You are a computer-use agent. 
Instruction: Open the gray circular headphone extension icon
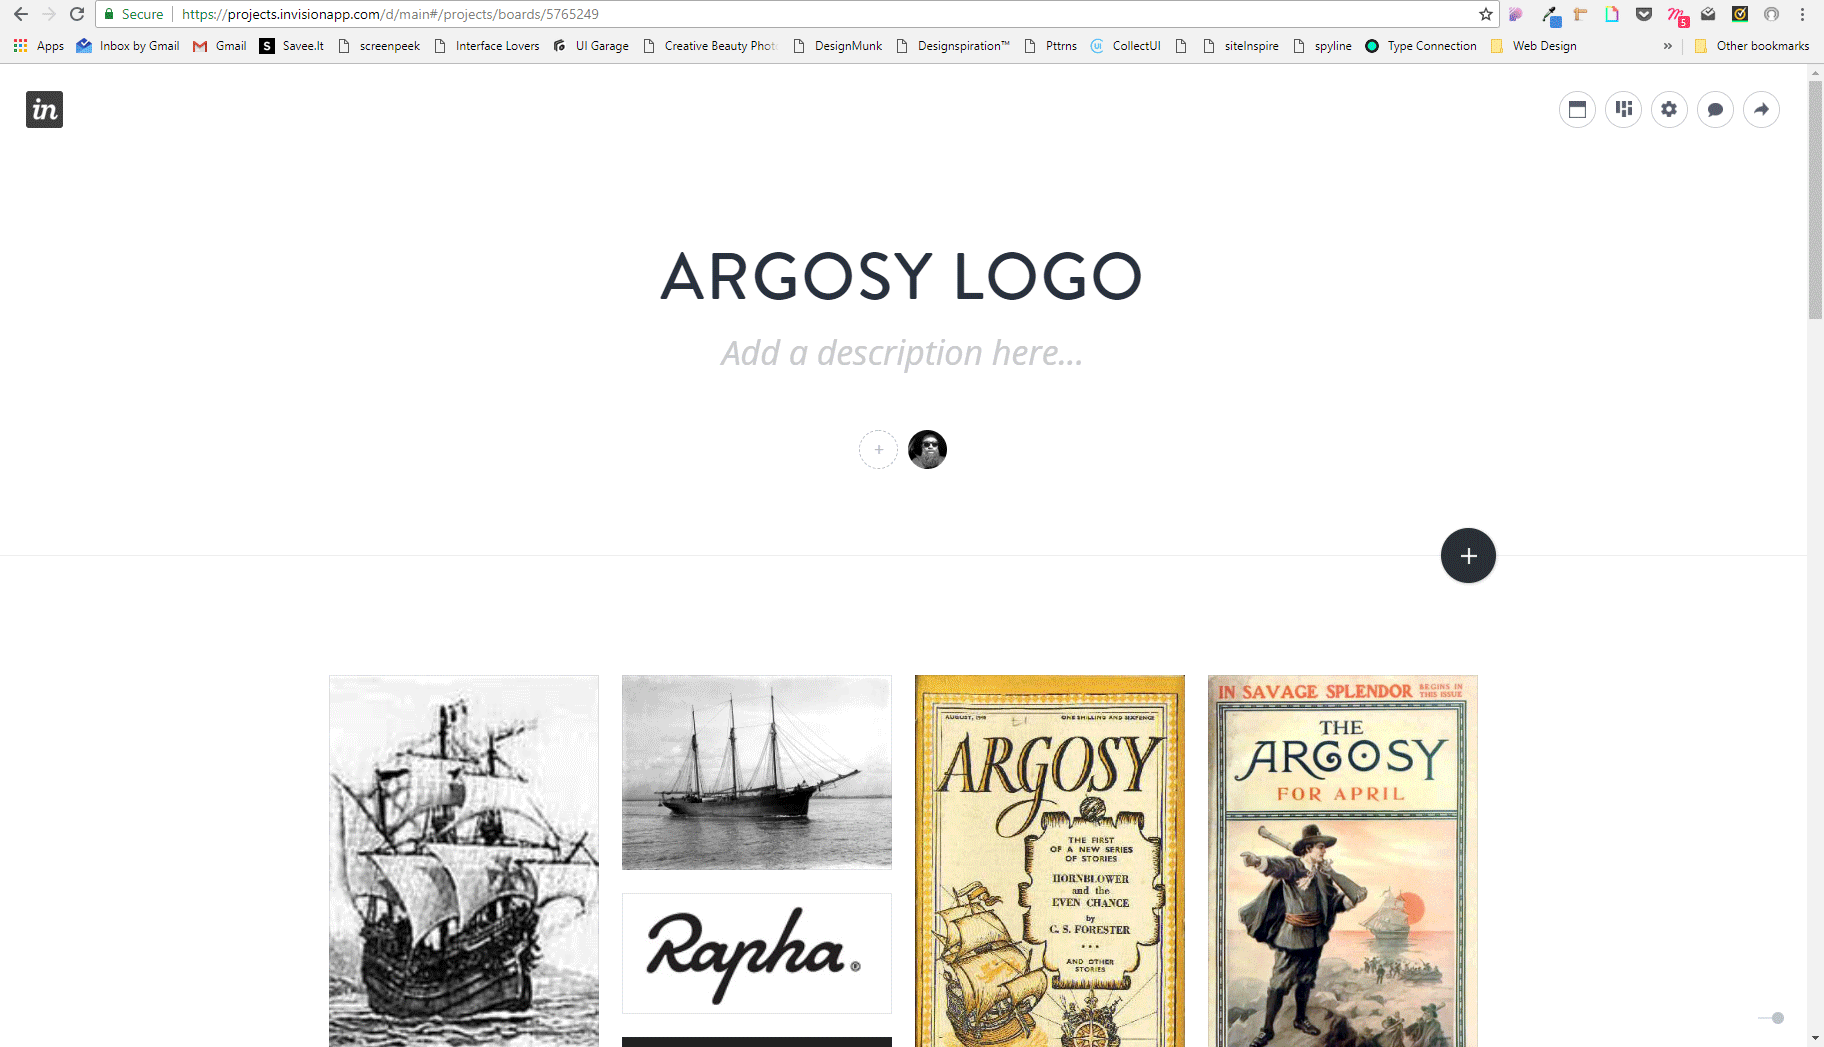point(1771,14)
